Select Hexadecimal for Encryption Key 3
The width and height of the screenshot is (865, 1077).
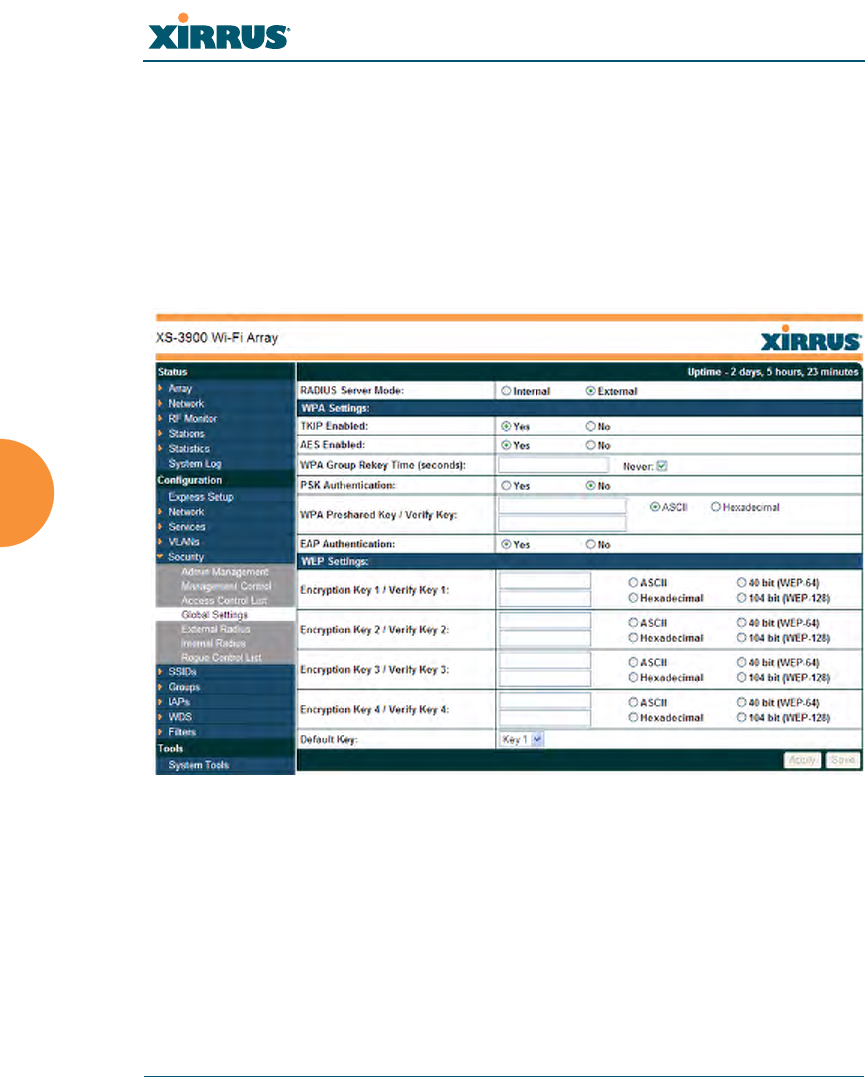click(633, 678)
